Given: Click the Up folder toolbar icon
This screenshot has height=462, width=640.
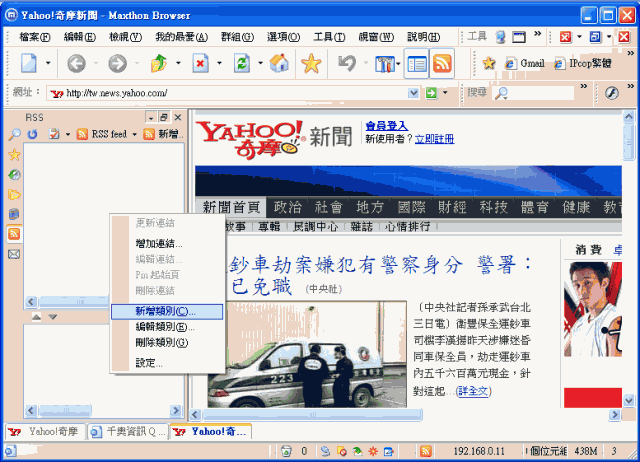Looking at the screenshot, I should click(x=159, y=64).
